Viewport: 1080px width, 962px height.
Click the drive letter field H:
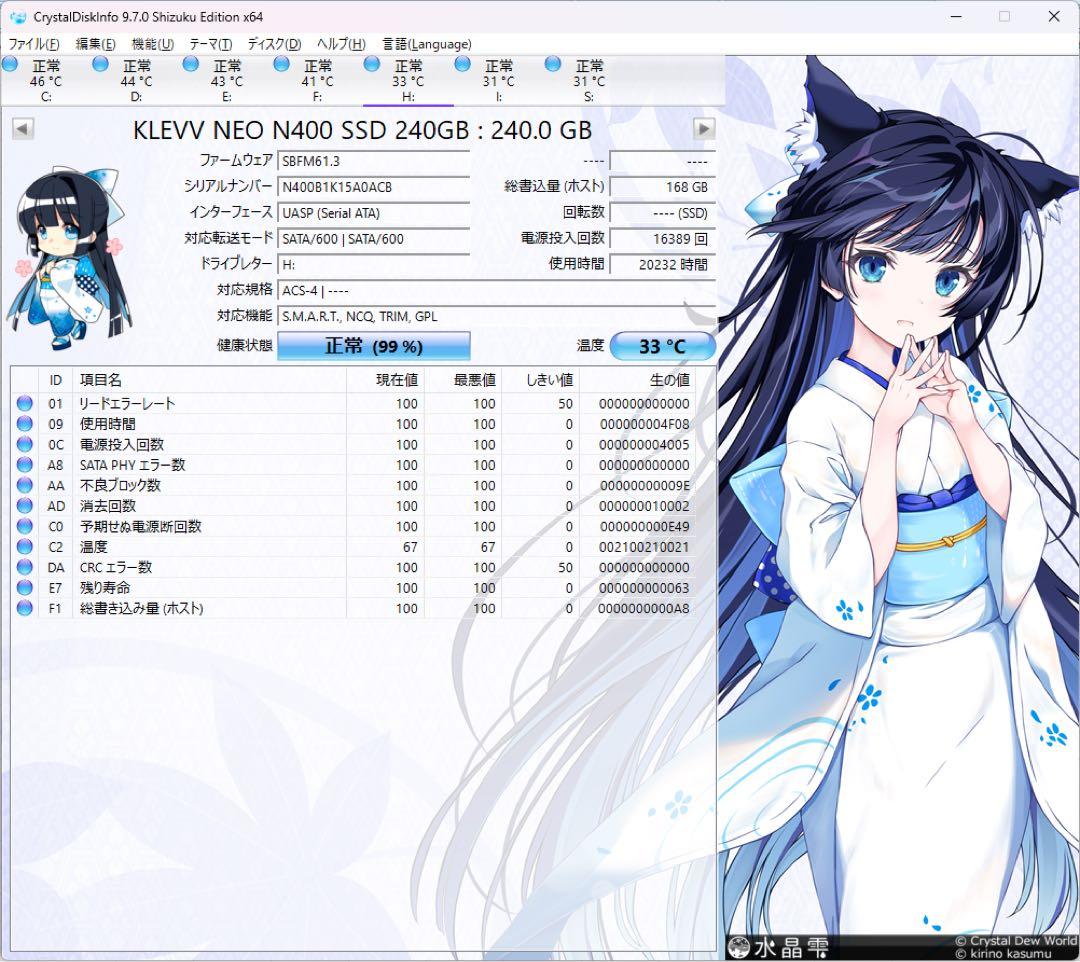[373, 264]
